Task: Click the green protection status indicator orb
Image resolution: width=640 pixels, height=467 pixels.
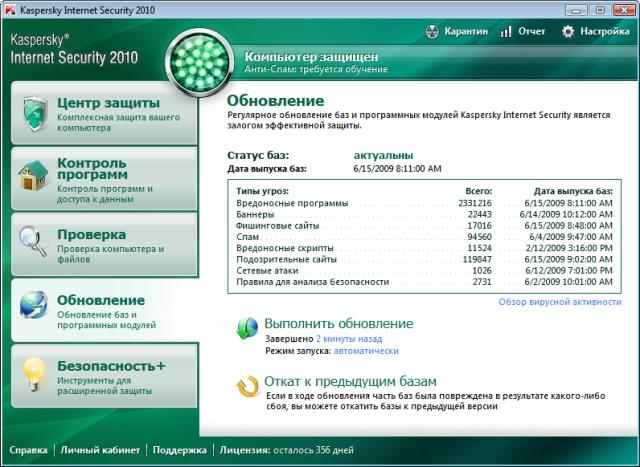Action: click(200, 62)
